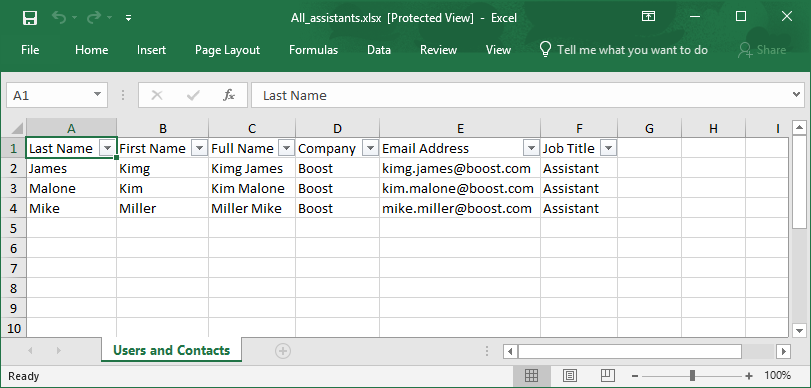Click the Malone cell
This screenshot has height=388, width=811.
71,188
